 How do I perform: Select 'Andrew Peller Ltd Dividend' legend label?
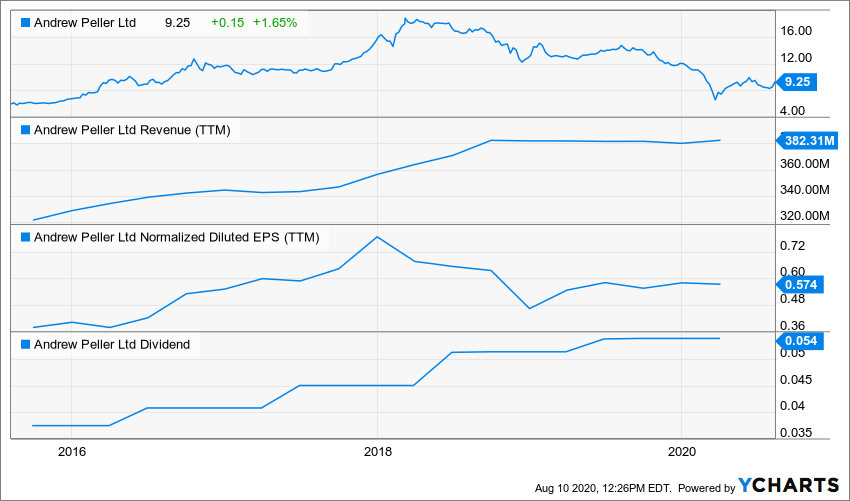pos(112,345)
